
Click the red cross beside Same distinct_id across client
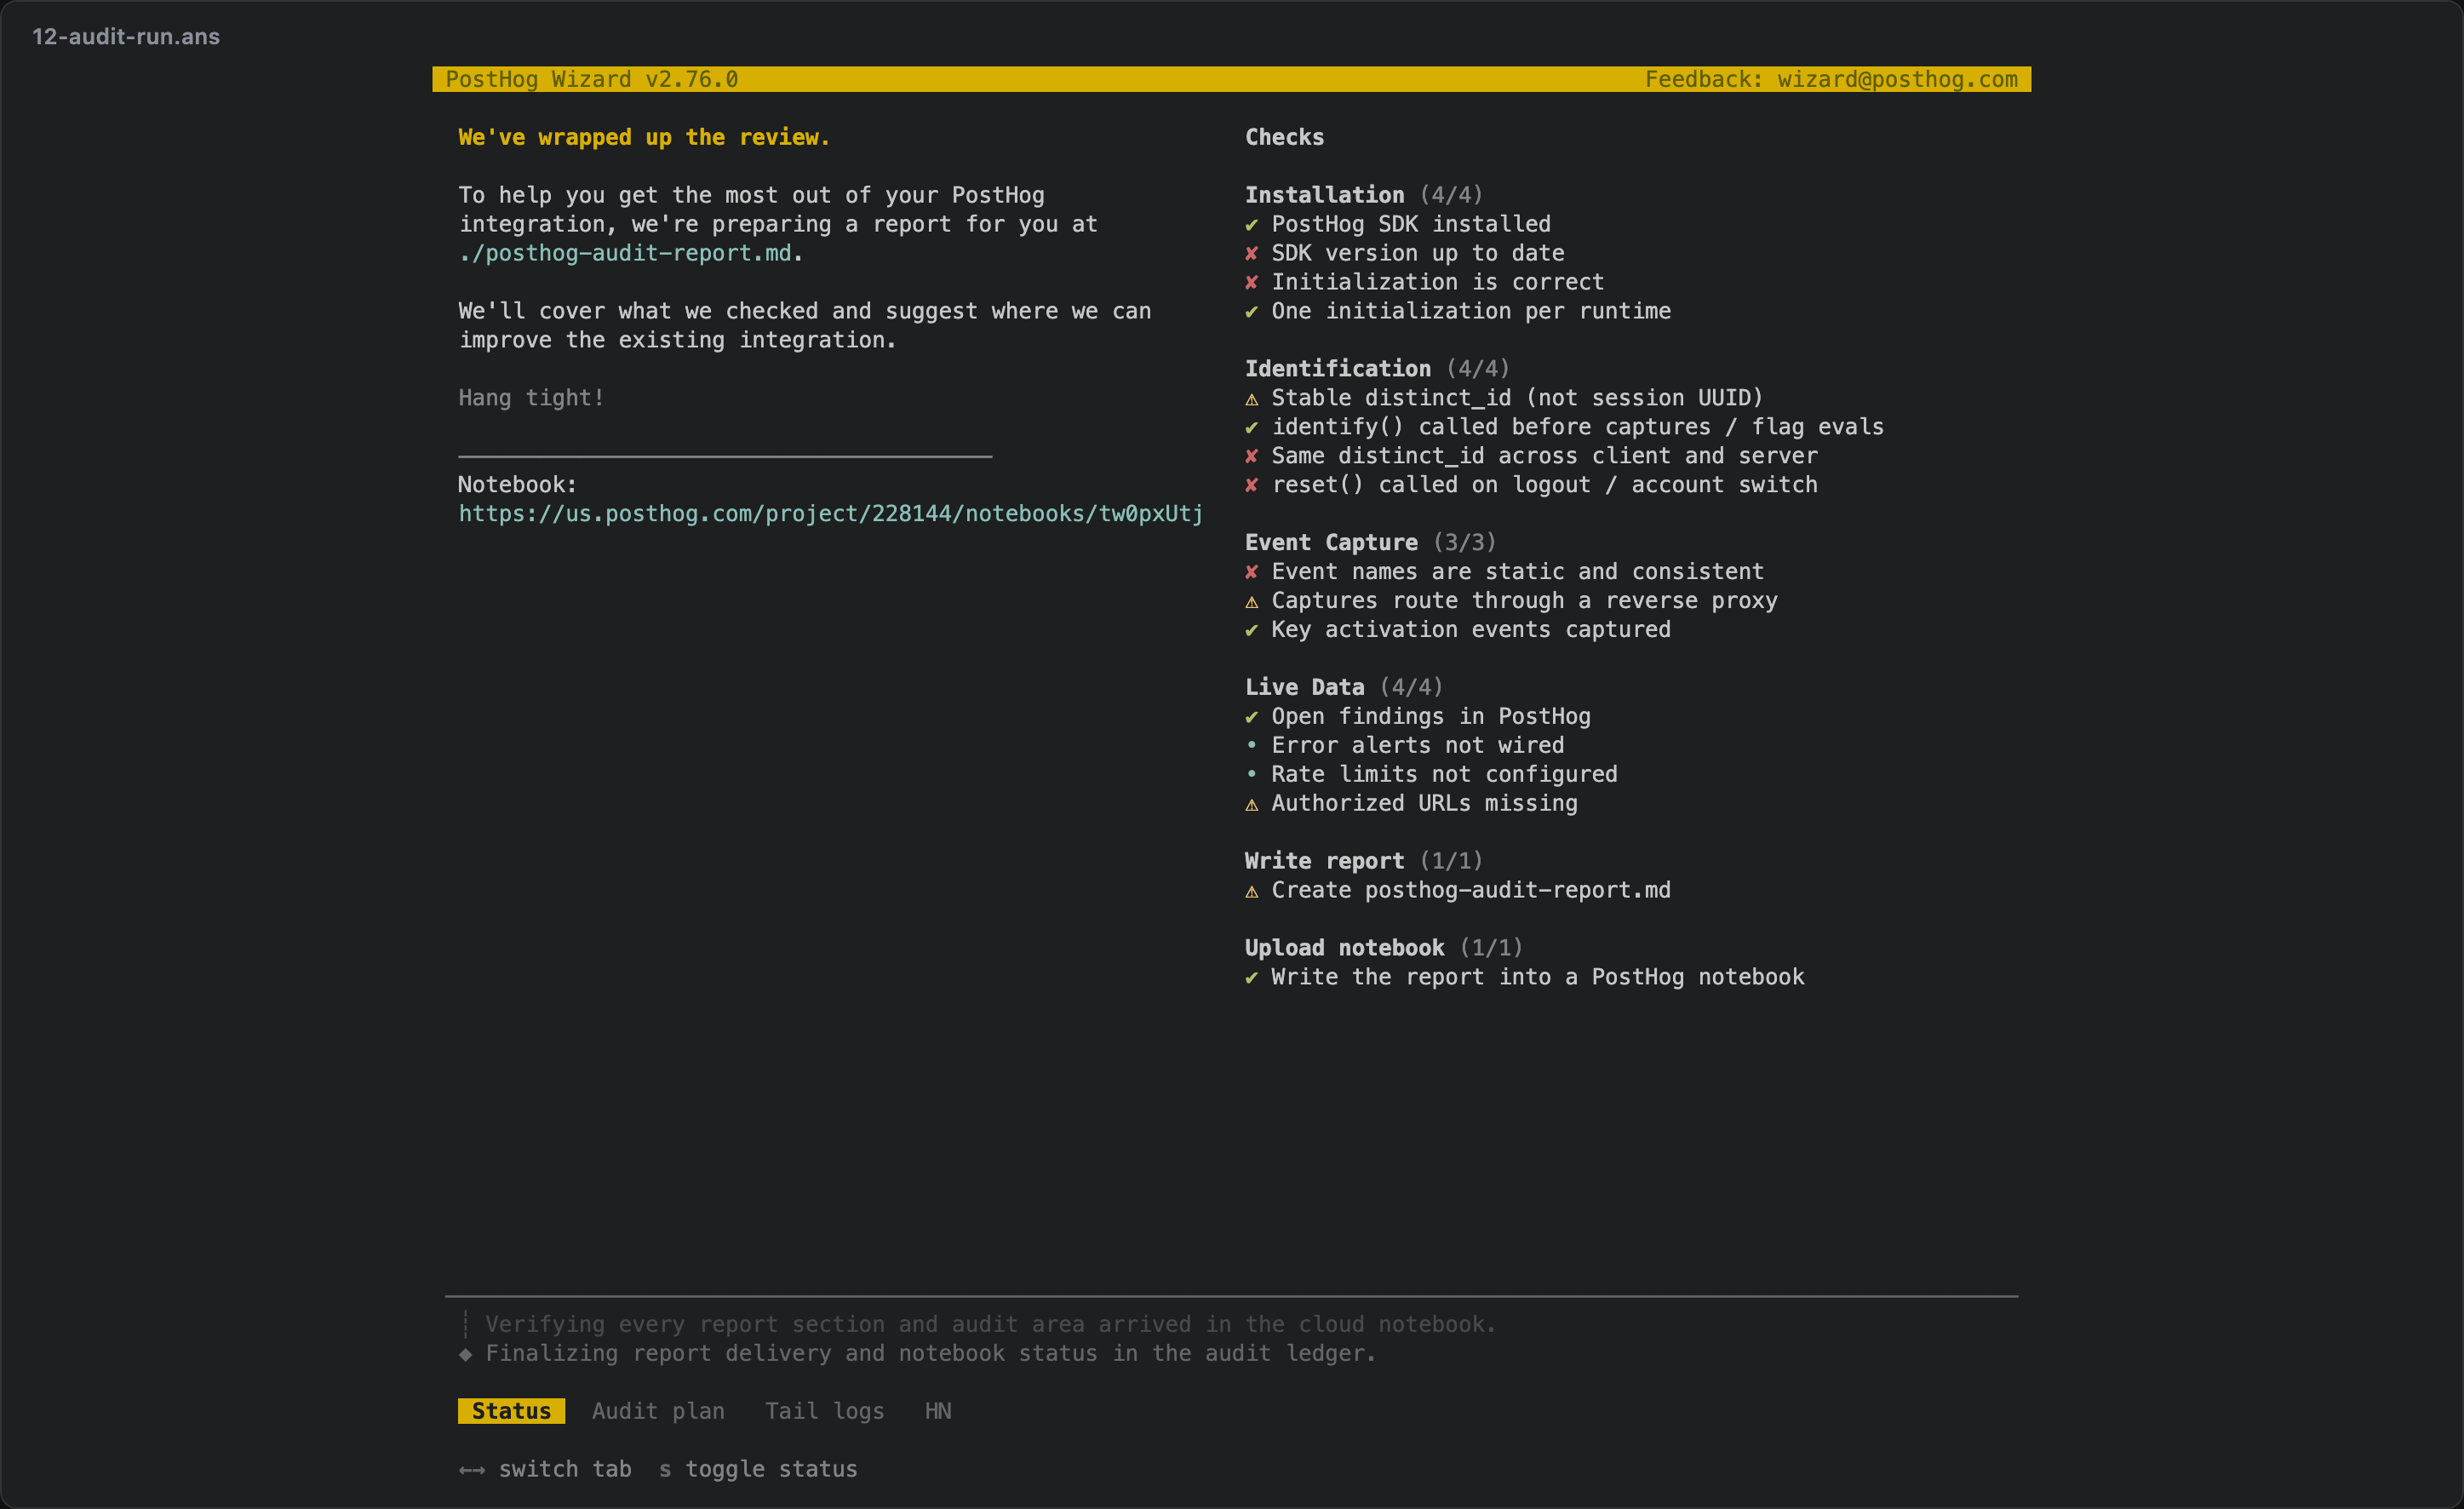pos(1251,457)
